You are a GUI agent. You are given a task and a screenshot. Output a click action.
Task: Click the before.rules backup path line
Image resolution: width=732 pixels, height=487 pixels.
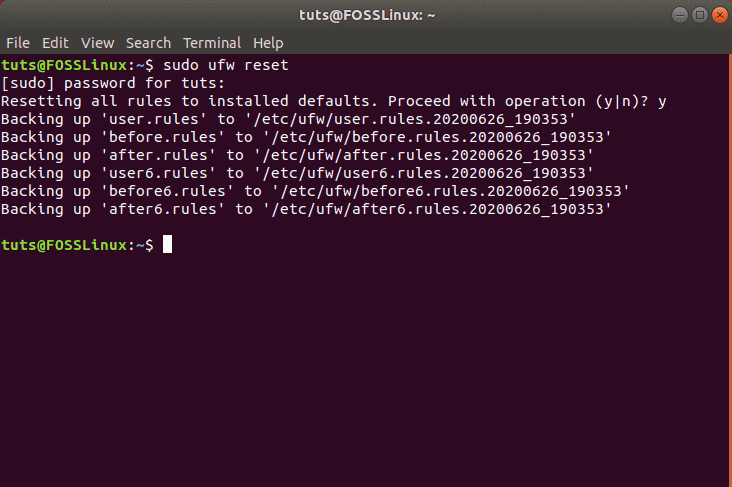[x=307, y=137]
